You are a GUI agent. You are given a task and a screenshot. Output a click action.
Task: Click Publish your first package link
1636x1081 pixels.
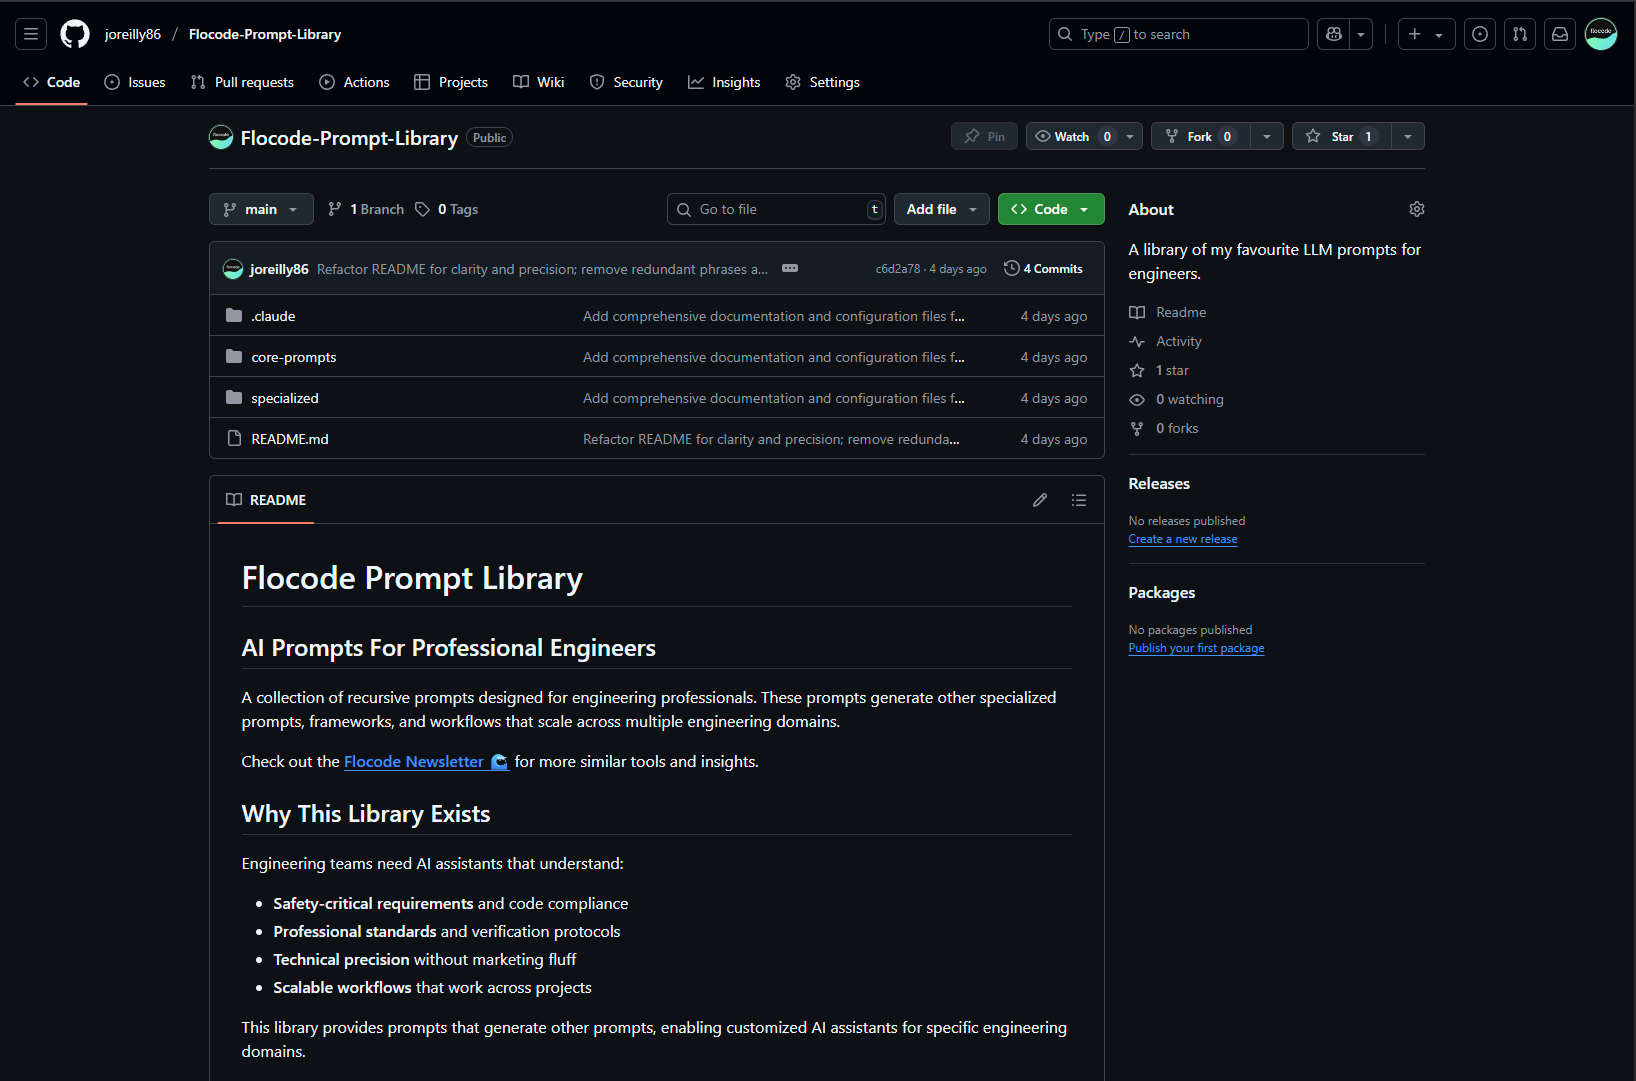pyautogui.click(x=1196, y=648)
